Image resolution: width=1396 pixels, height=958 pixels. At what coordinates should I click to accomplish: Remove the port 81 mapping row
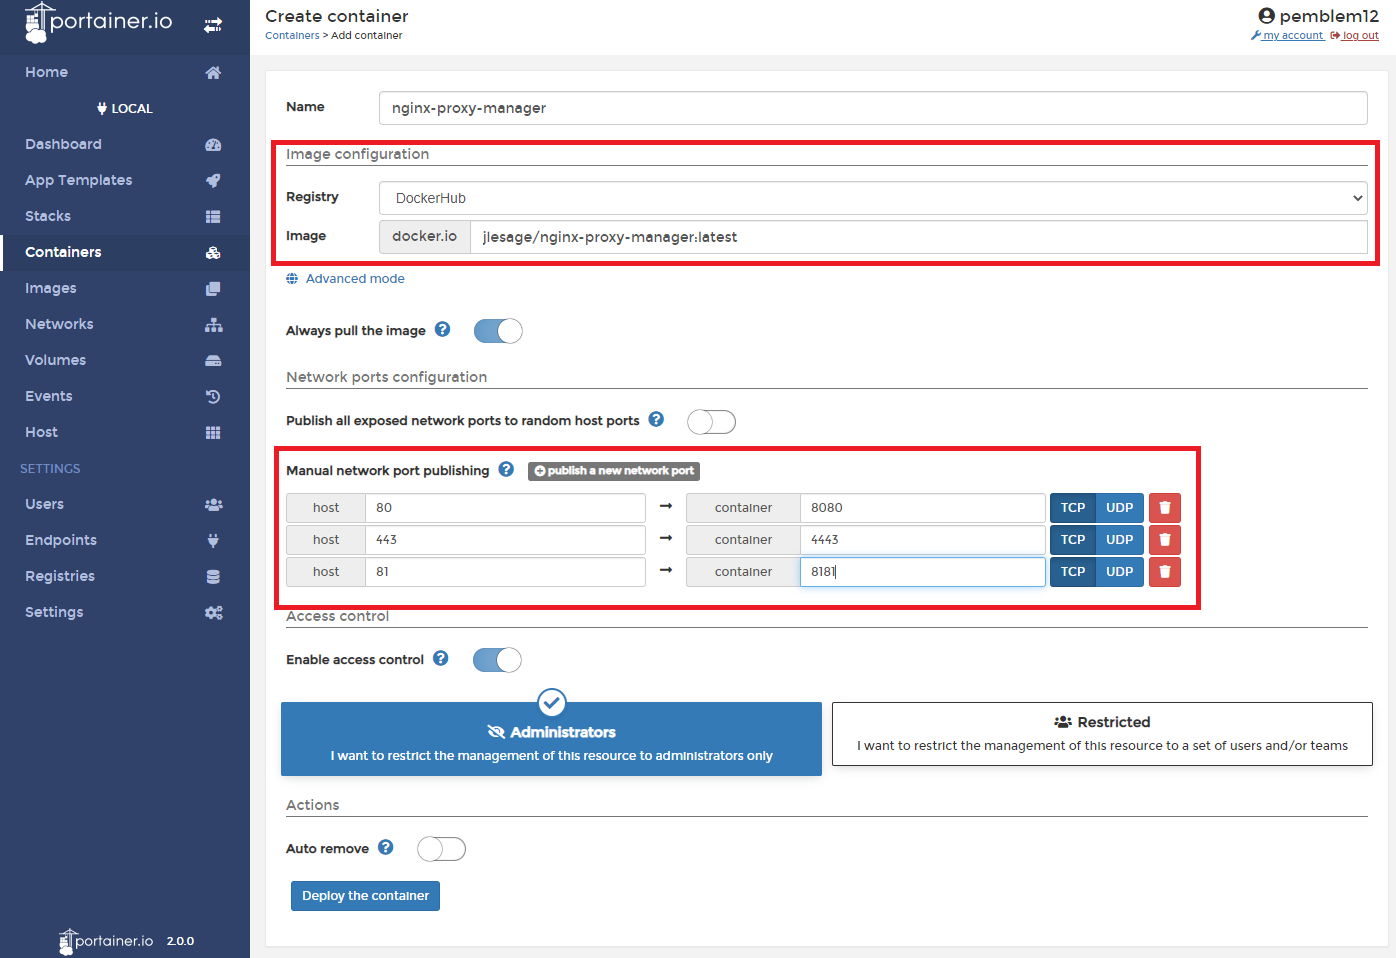[x=1164, y=572]
